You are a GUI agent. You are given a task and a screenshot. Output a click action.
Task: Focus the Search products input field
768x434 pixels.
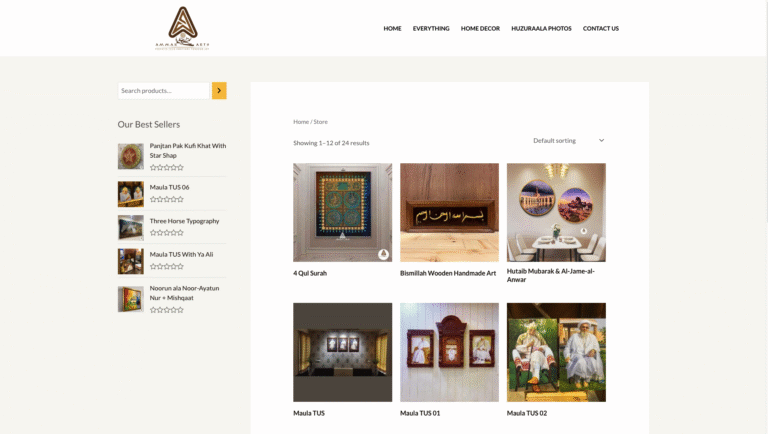[x=164, y=91]
